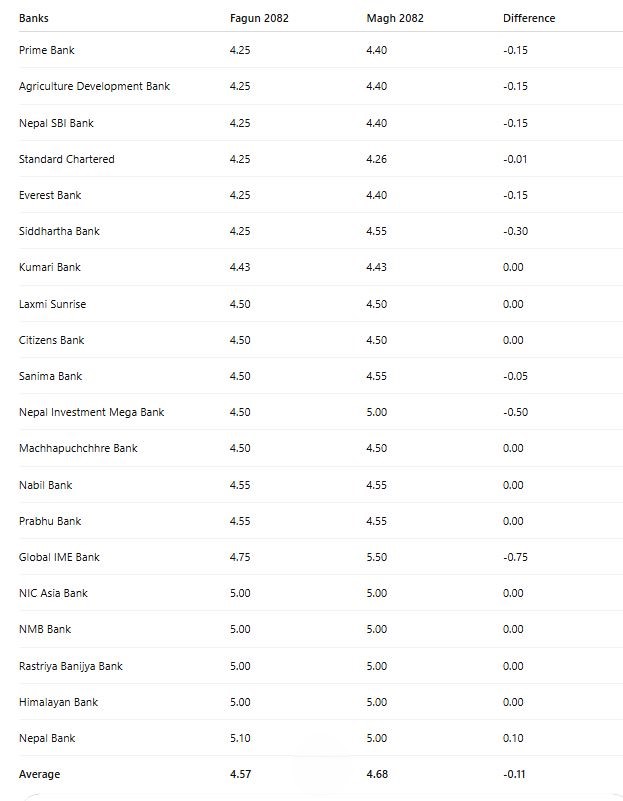
Task: Click the Rastriya Banijya Bank name
Action: (x=70, y=666)
